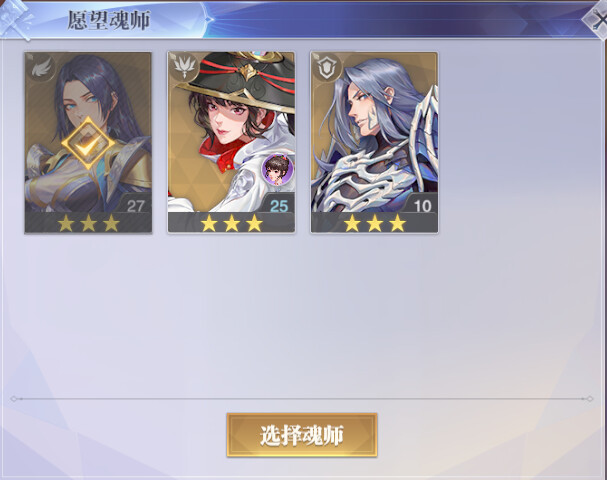Click the small round girl avatar badge
This screenshot has height=480, width=607.
coord(277,169)
